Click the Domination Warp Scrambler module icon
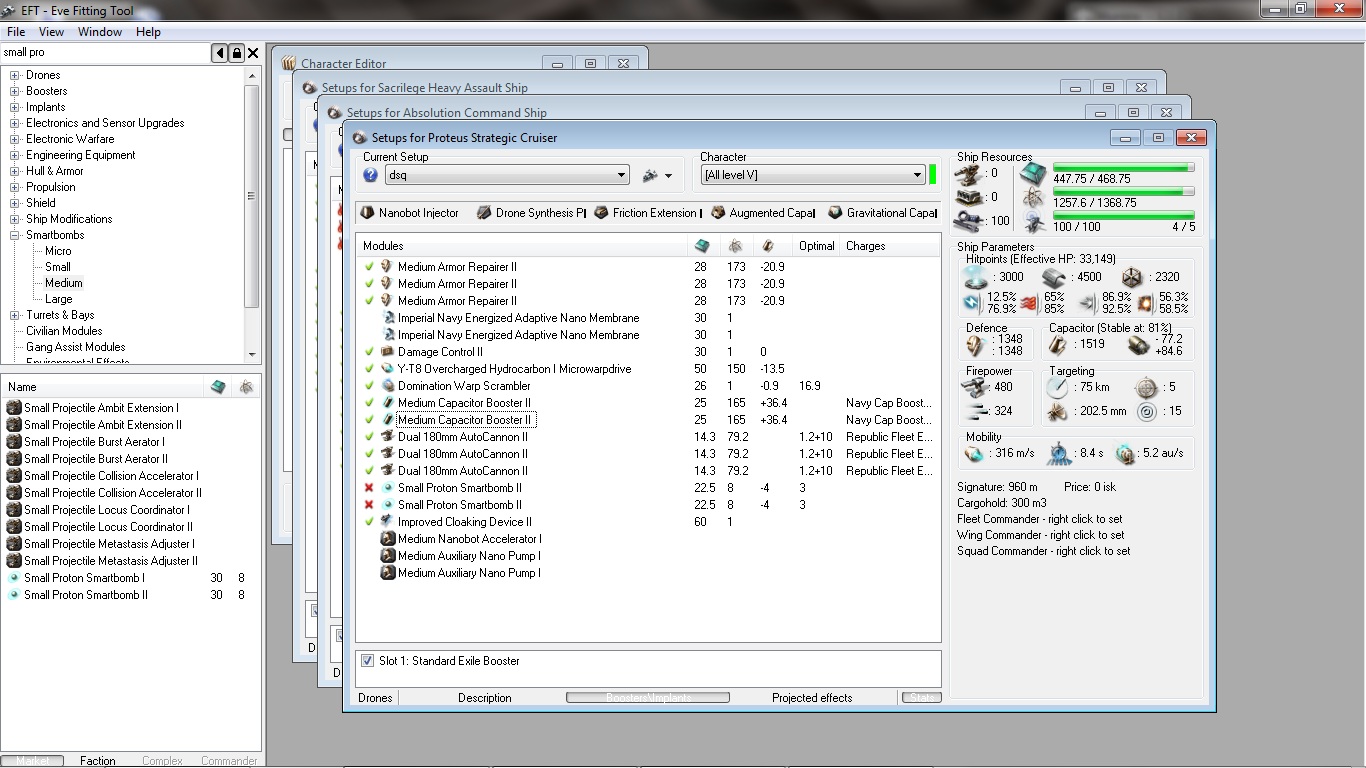 coord(387,386)
